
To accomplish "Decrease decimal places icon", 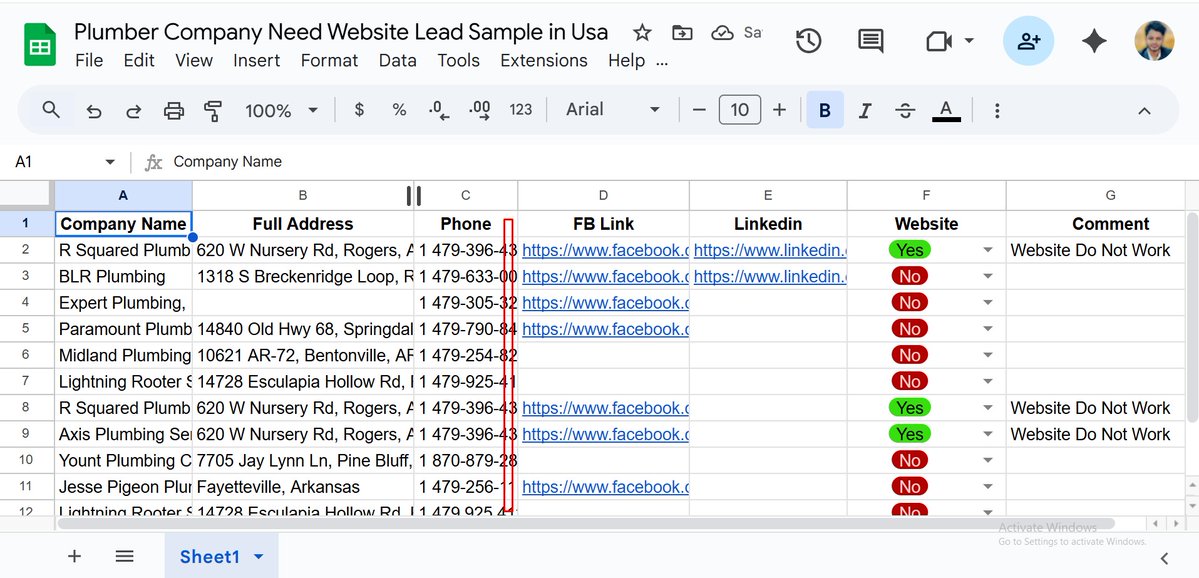I will coord(439,111).
